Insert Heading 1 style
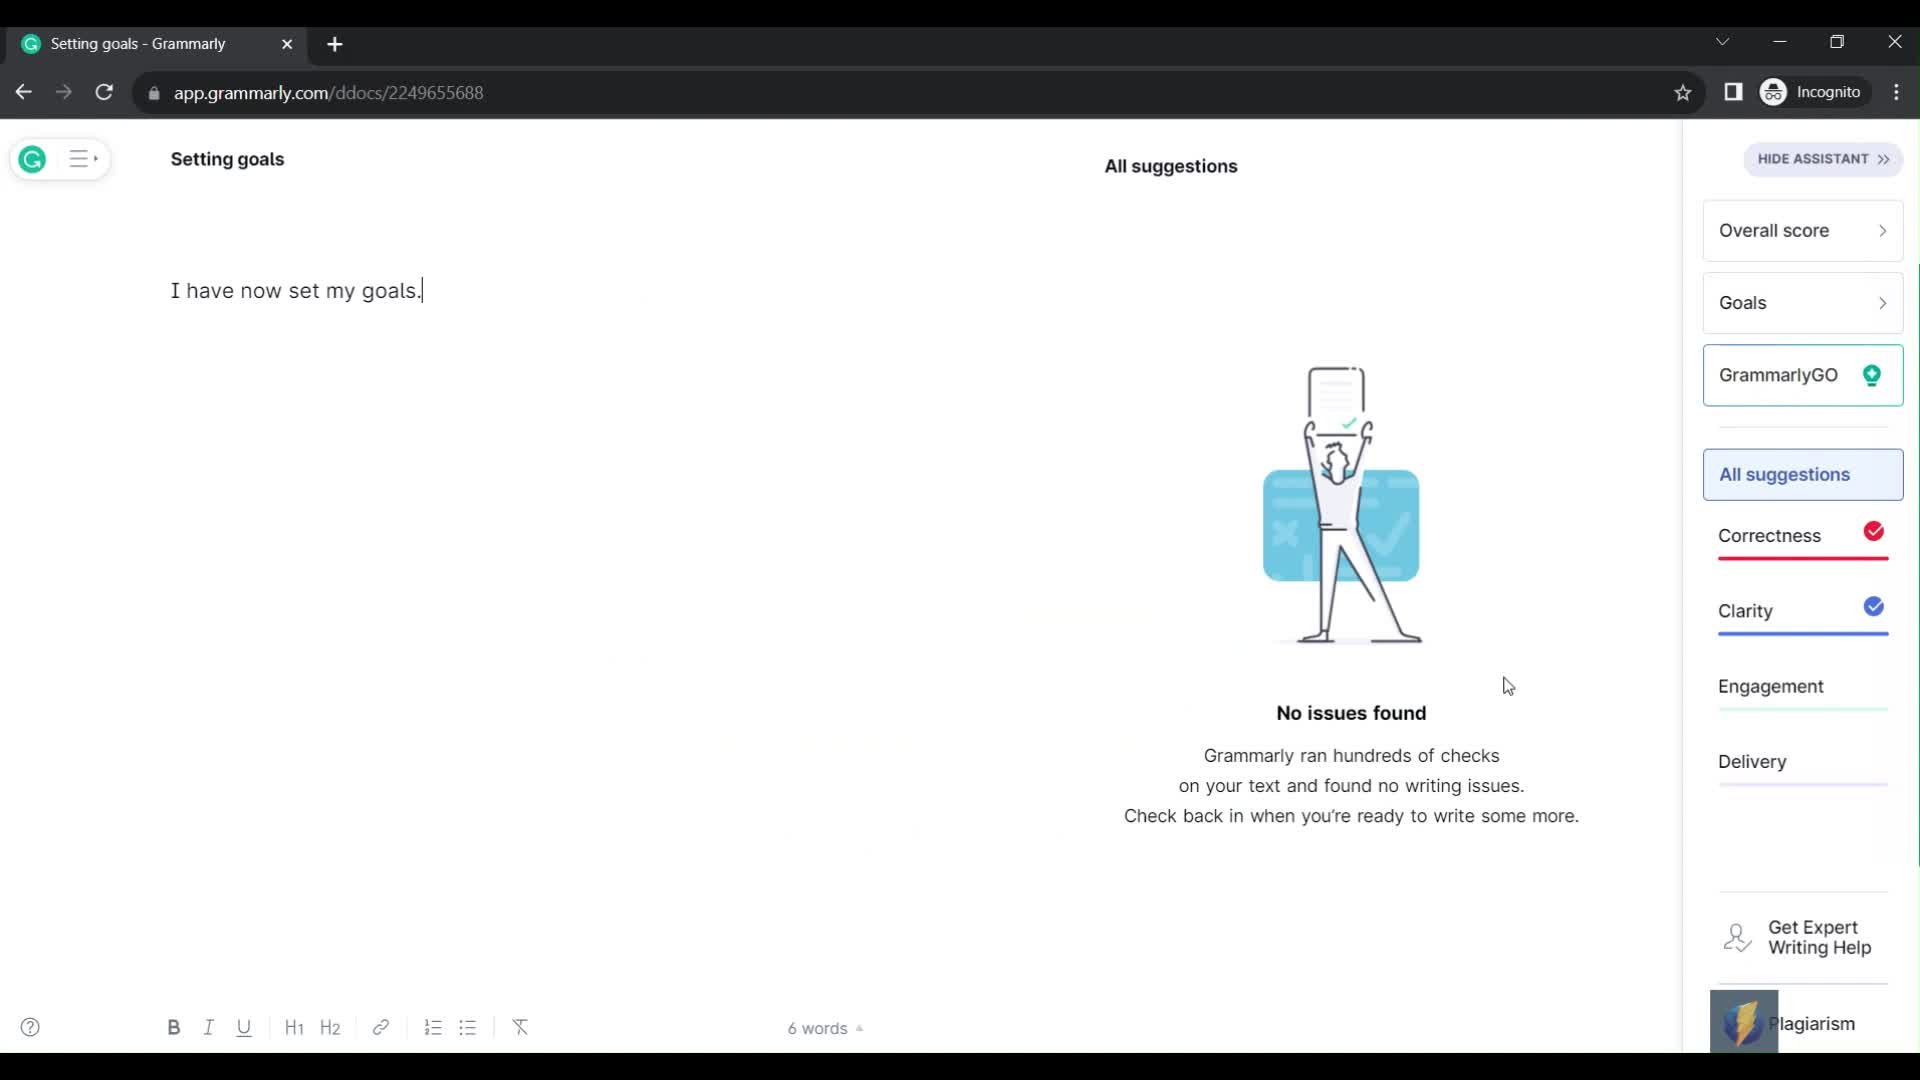1920x1080 pixels. pyautogui.click(x=293, y=1027)
